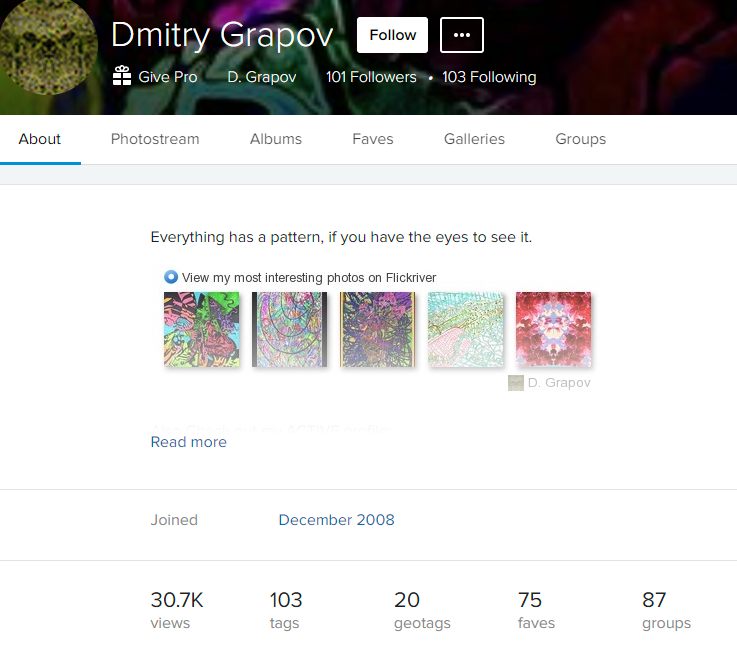Select the About tab
The height and width of the screenshot is (652, 737).
[x=40, y=139]
